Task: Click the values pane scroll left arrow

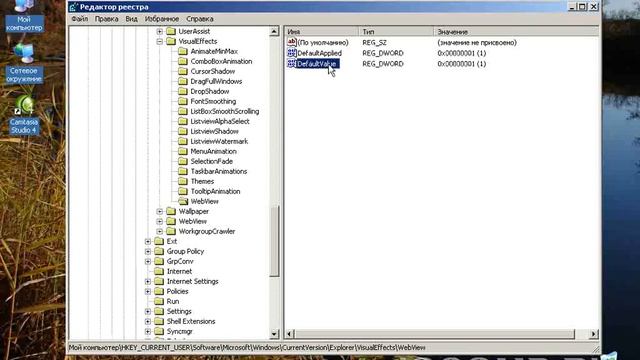Action: coord(289,334)
